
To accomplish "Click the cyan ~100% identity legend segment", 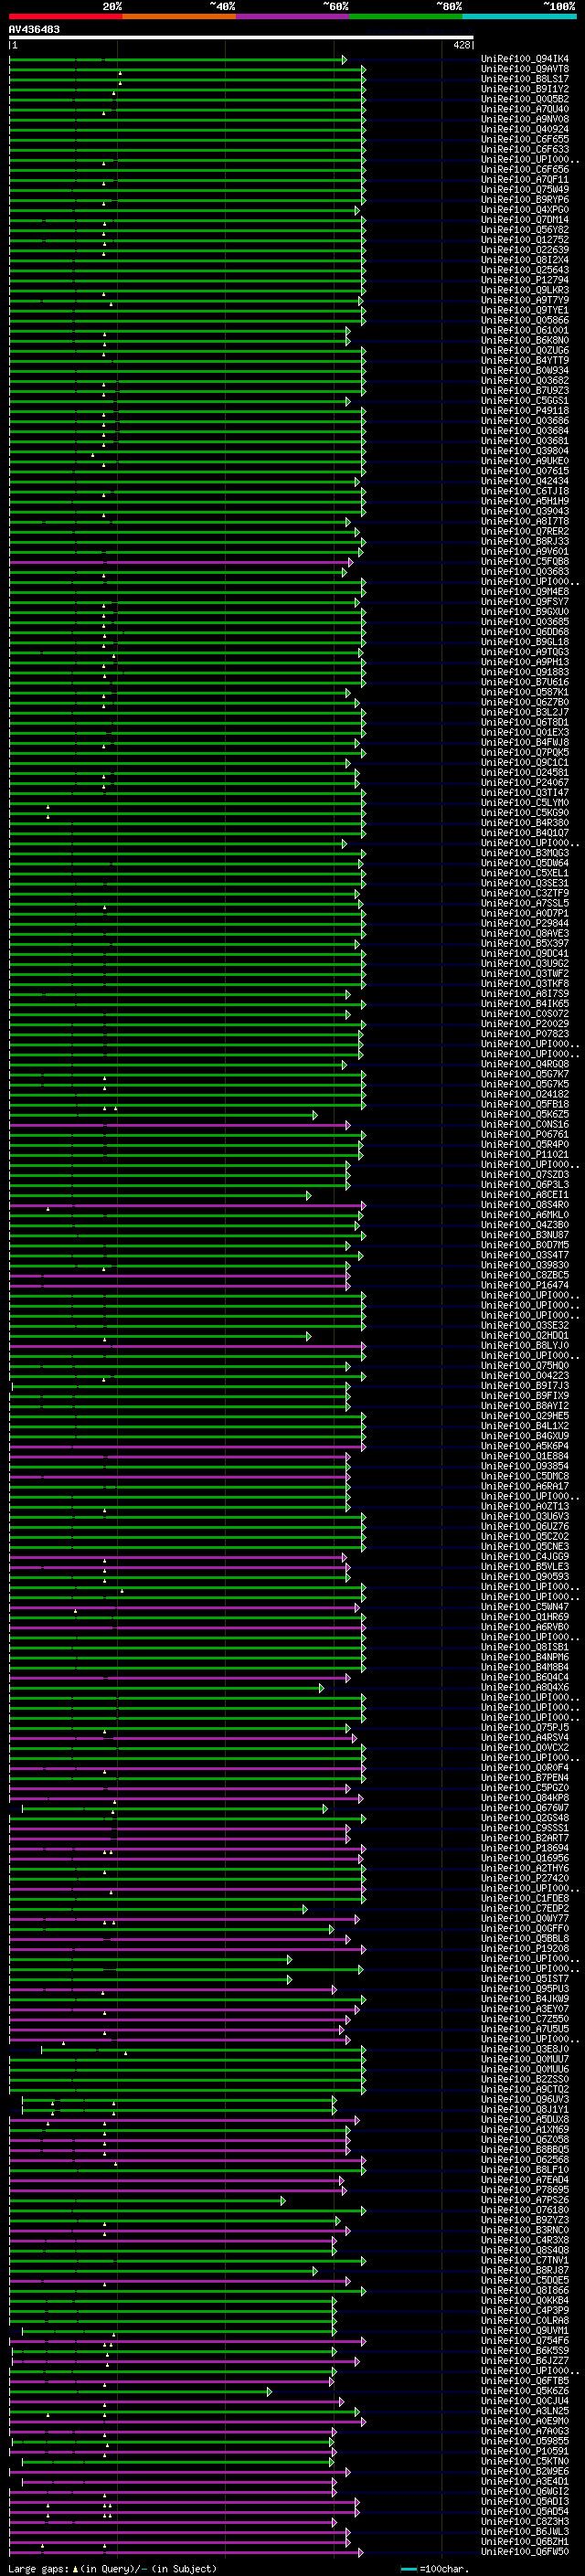I will click(520, 16).
